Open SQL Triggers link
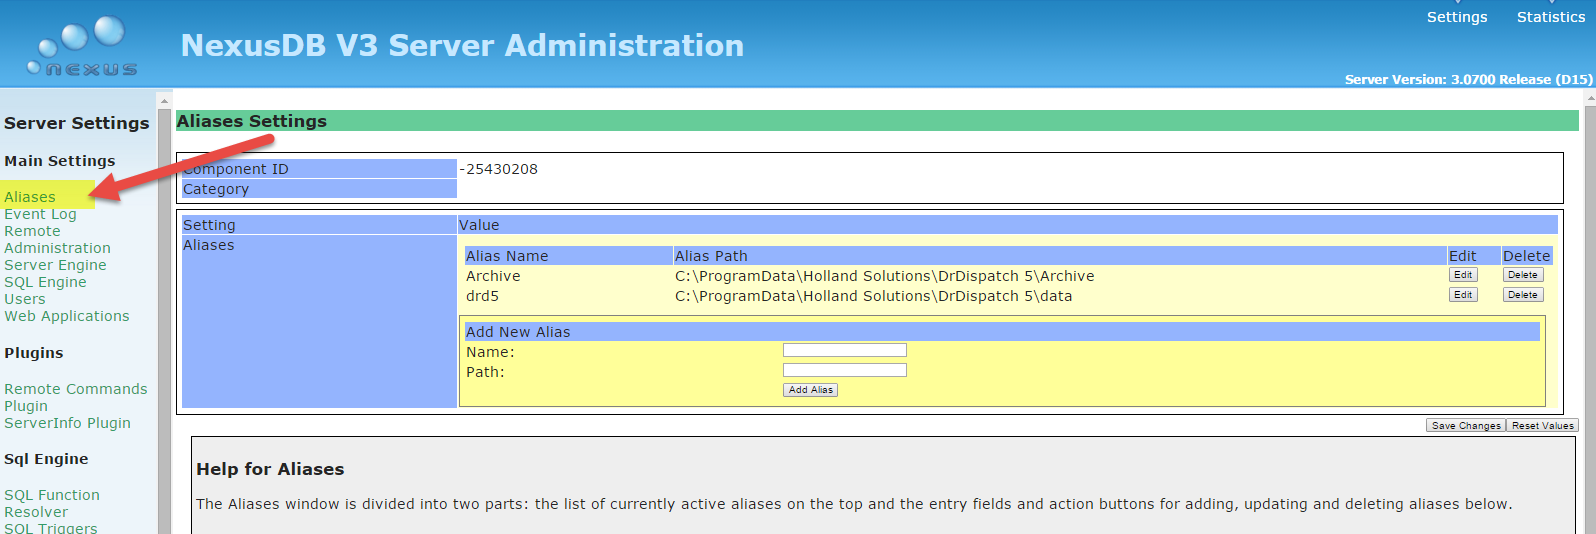This screenshot has width=1596, height=534. pos(51,528)
